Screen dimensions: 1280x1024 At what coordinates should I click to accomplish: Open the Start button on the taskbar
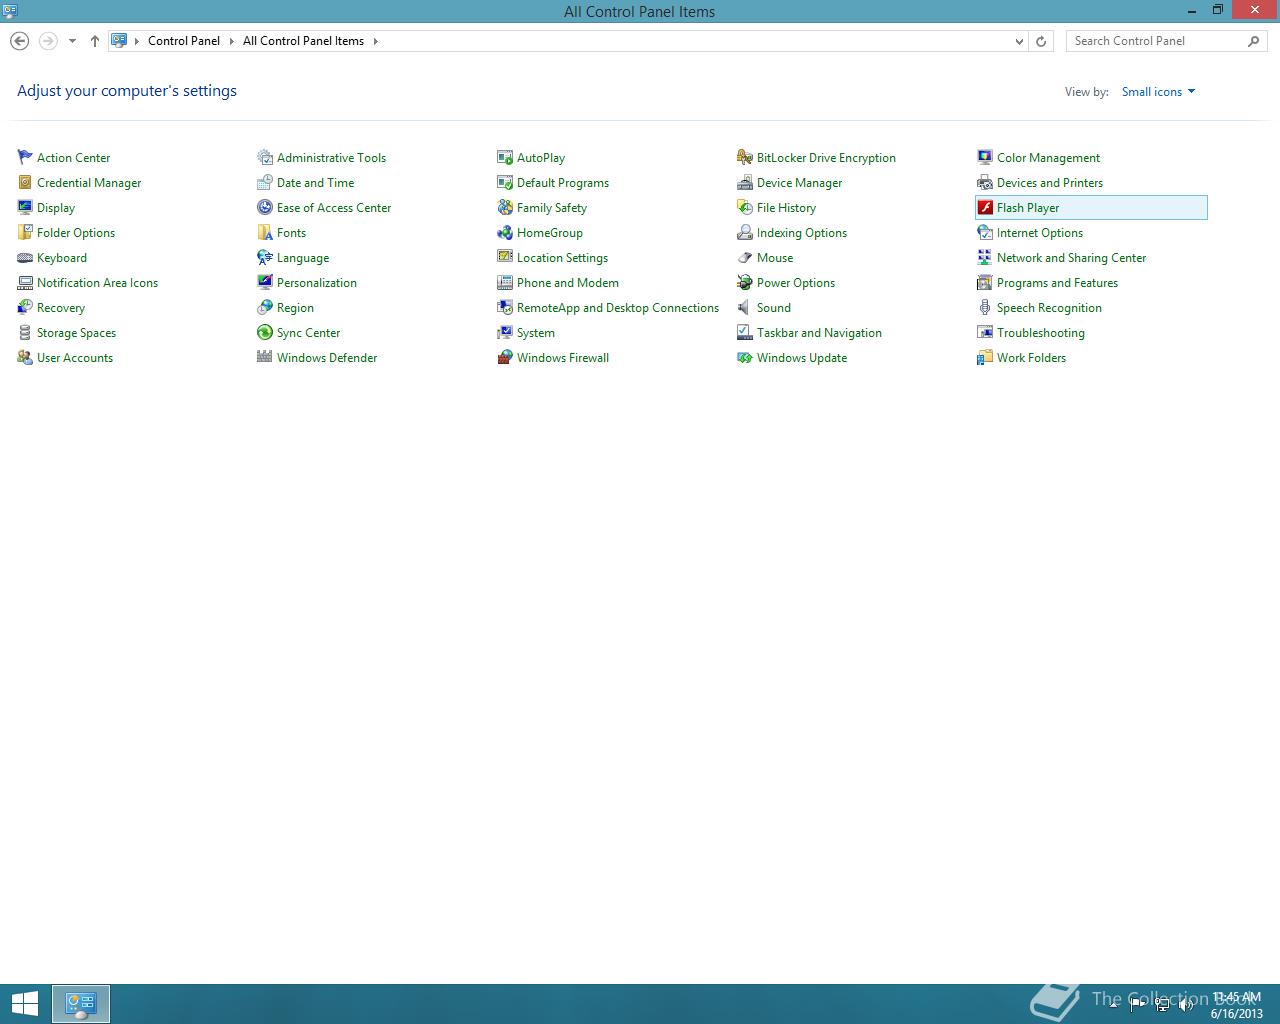[24, 1004]
